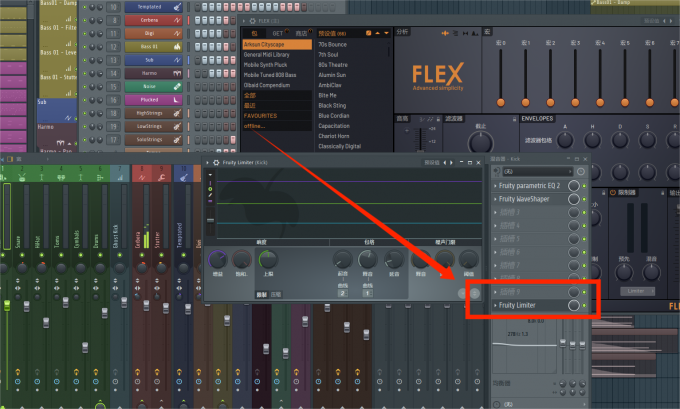Click the orange waveform analysis icon in FLEX

(x=445, y=33)
